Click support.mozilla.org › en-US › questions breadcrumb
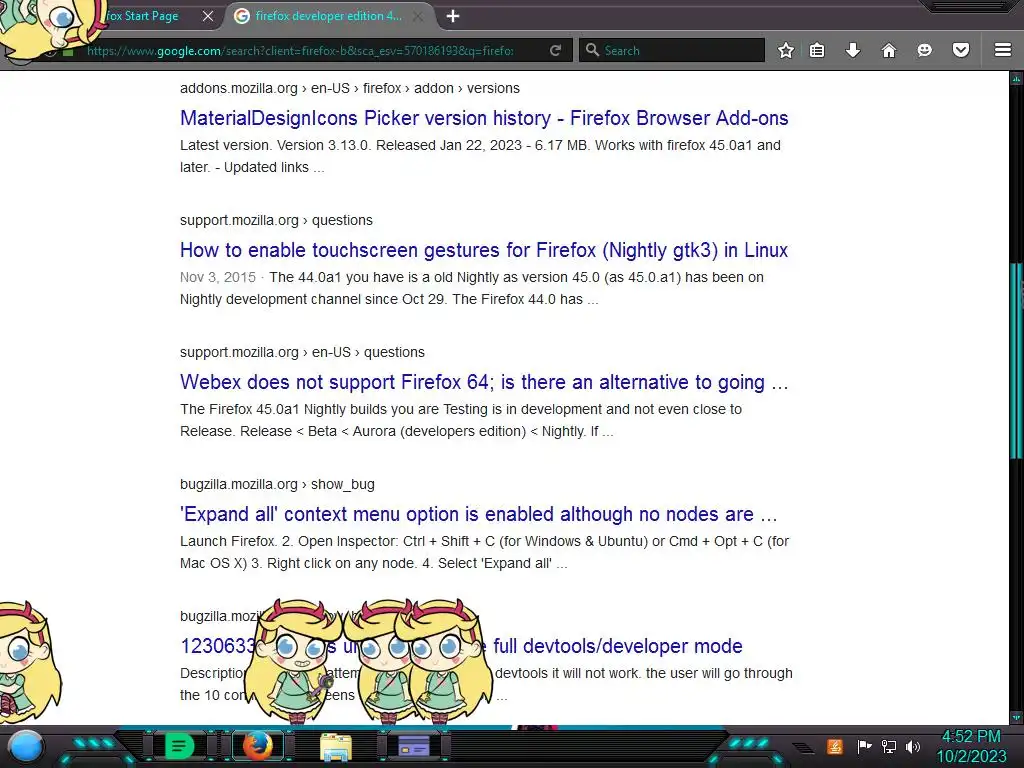1024x768 pixels. coord(302,352)
